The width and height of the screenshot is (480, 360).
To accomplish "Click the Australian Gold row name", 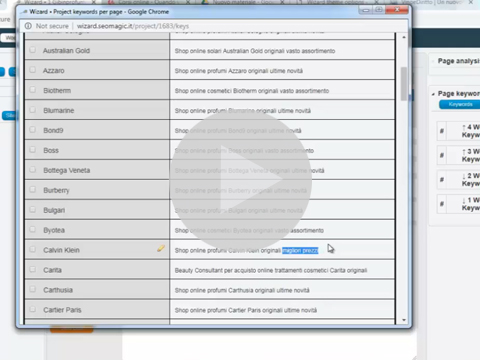I will pos(66,51).
